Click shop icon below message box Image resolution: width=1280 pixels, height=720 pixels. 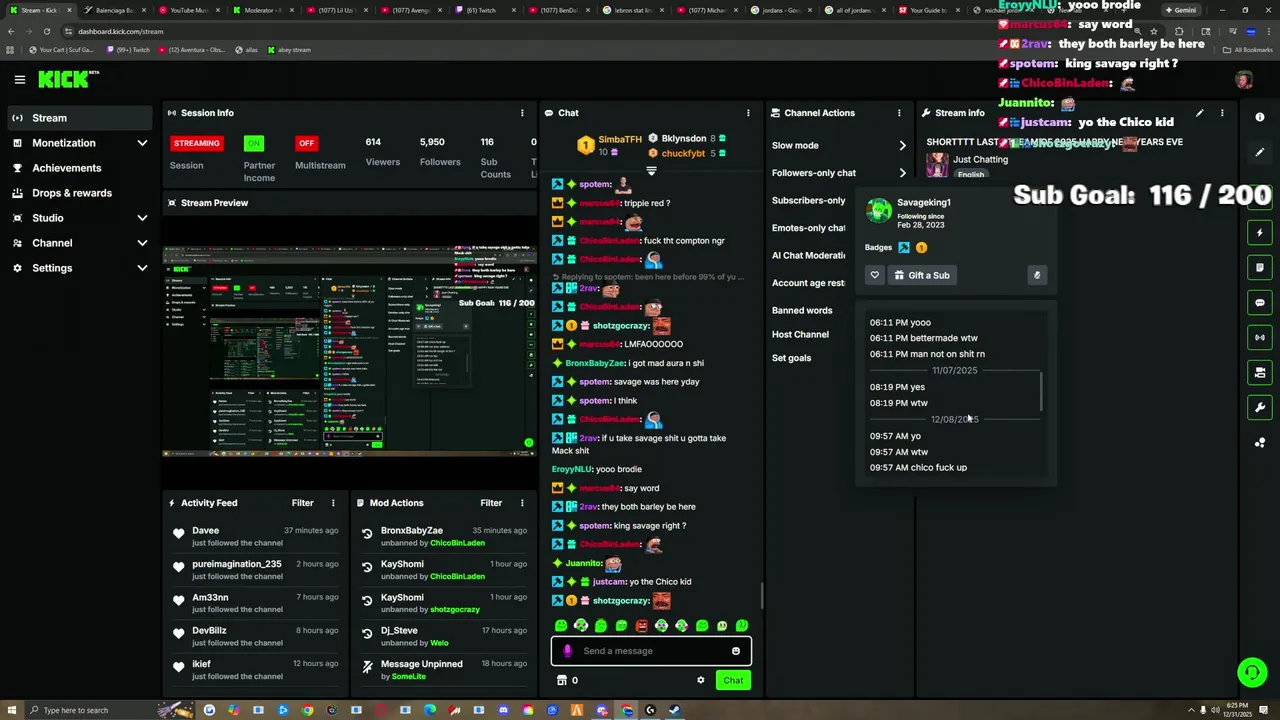(x=562, y=680)
